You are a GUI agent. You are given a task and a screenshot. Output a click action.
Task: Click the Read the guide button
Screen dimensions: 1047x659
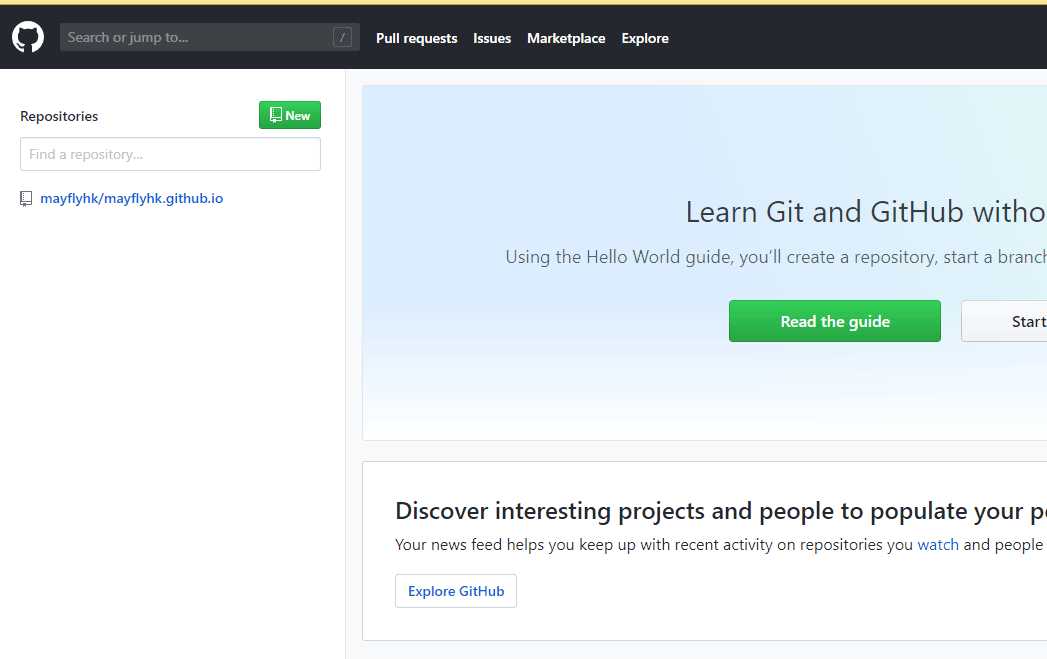[x=835, y=321]
